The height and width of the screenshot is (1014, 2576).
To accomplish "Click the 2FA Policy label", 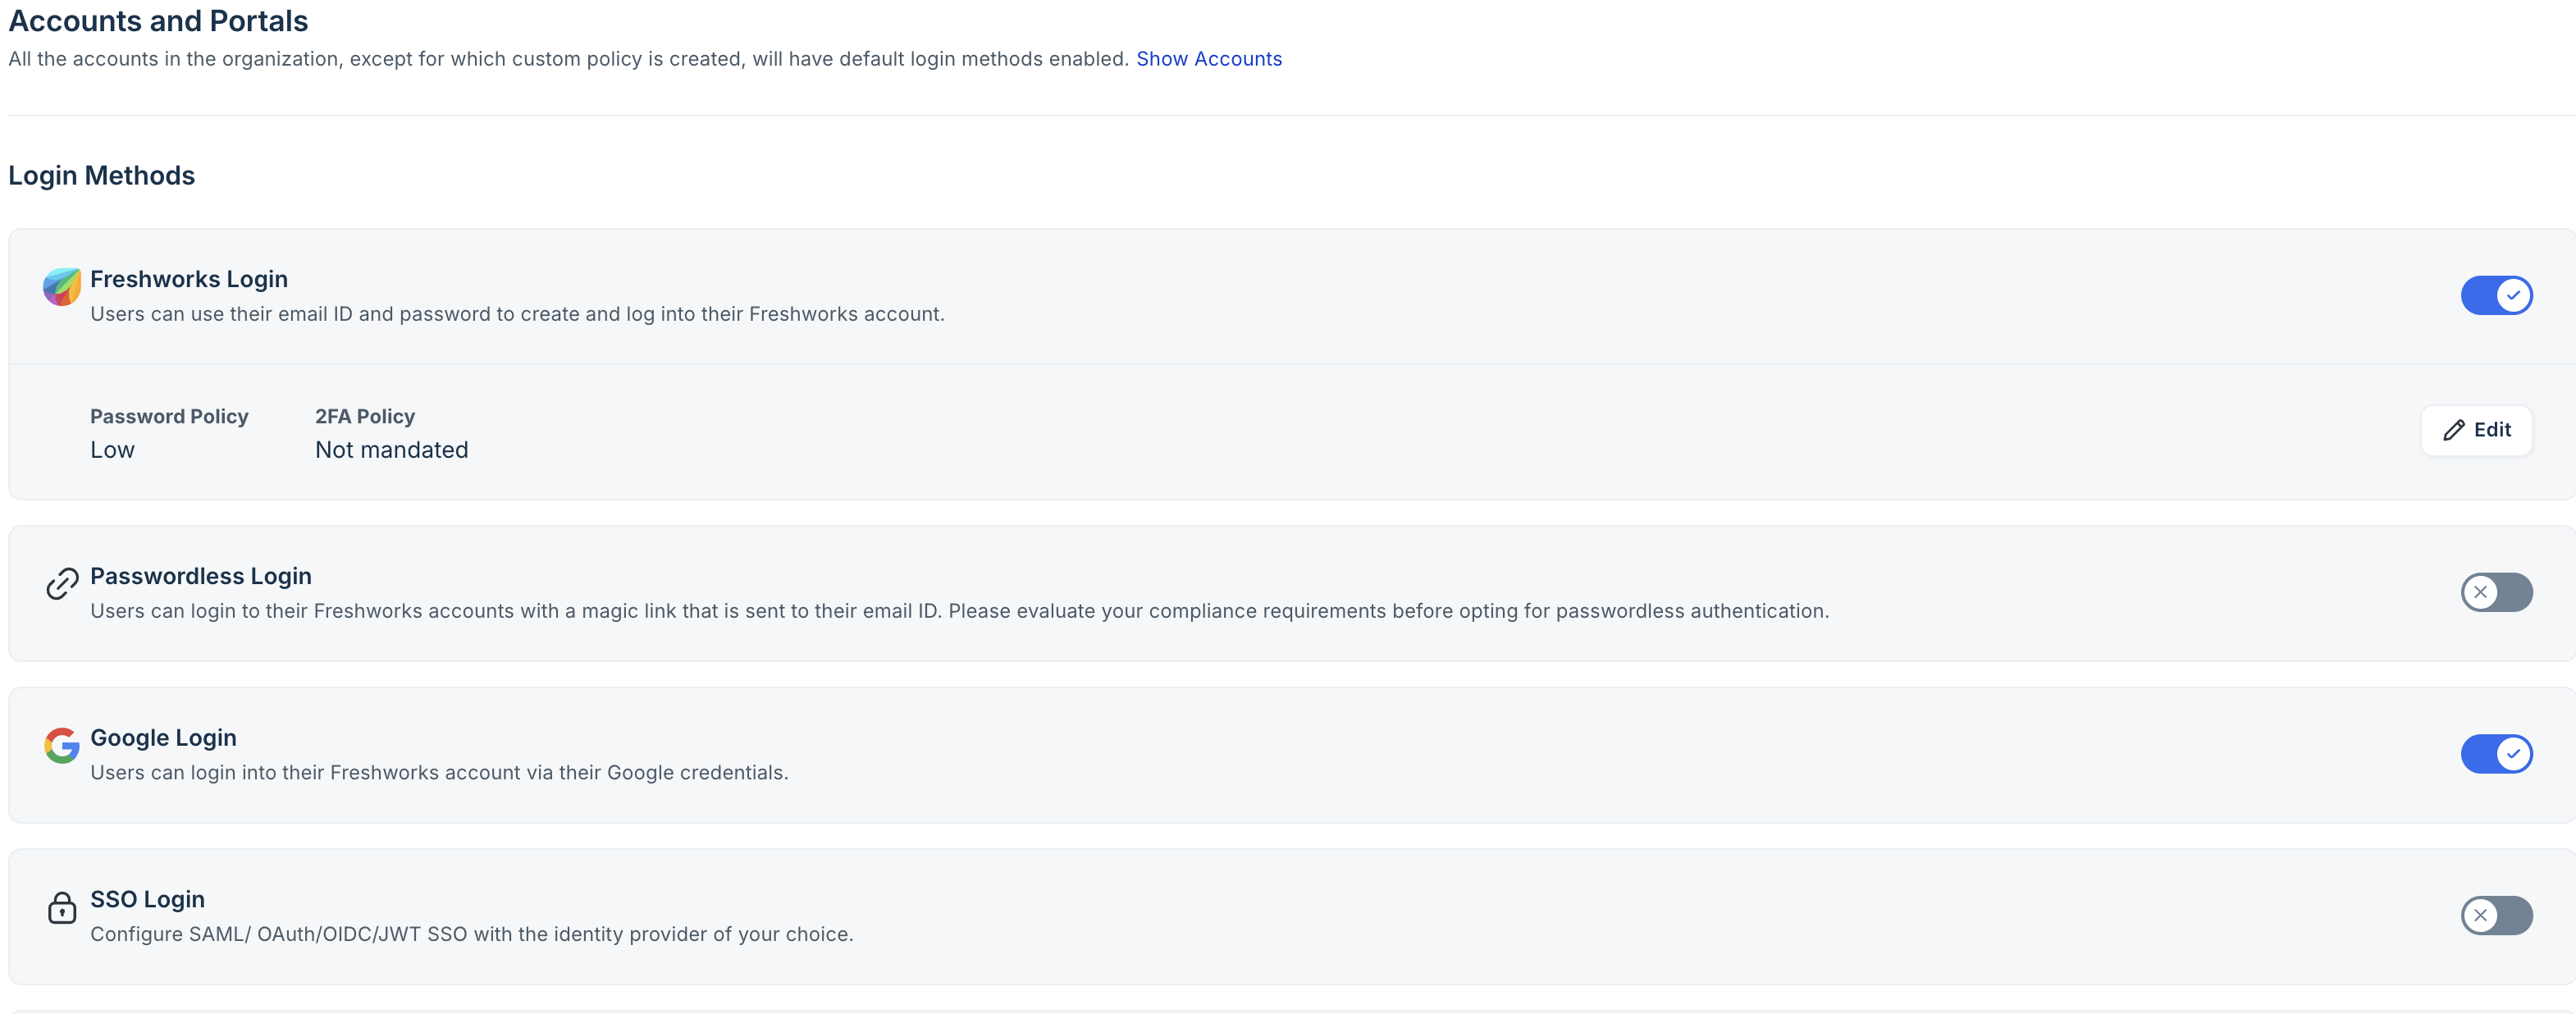I will click(365, 416).
